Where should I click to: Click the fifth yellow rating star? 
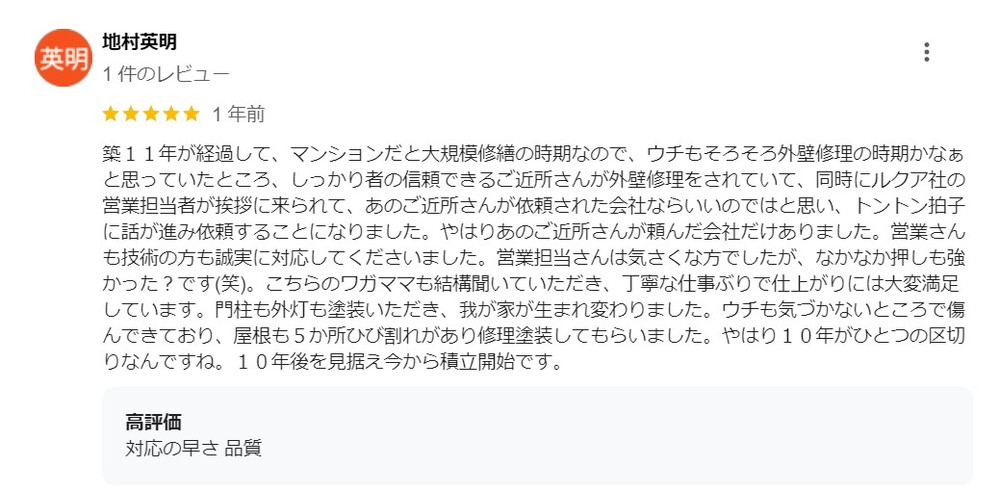(x=192, y=114)
